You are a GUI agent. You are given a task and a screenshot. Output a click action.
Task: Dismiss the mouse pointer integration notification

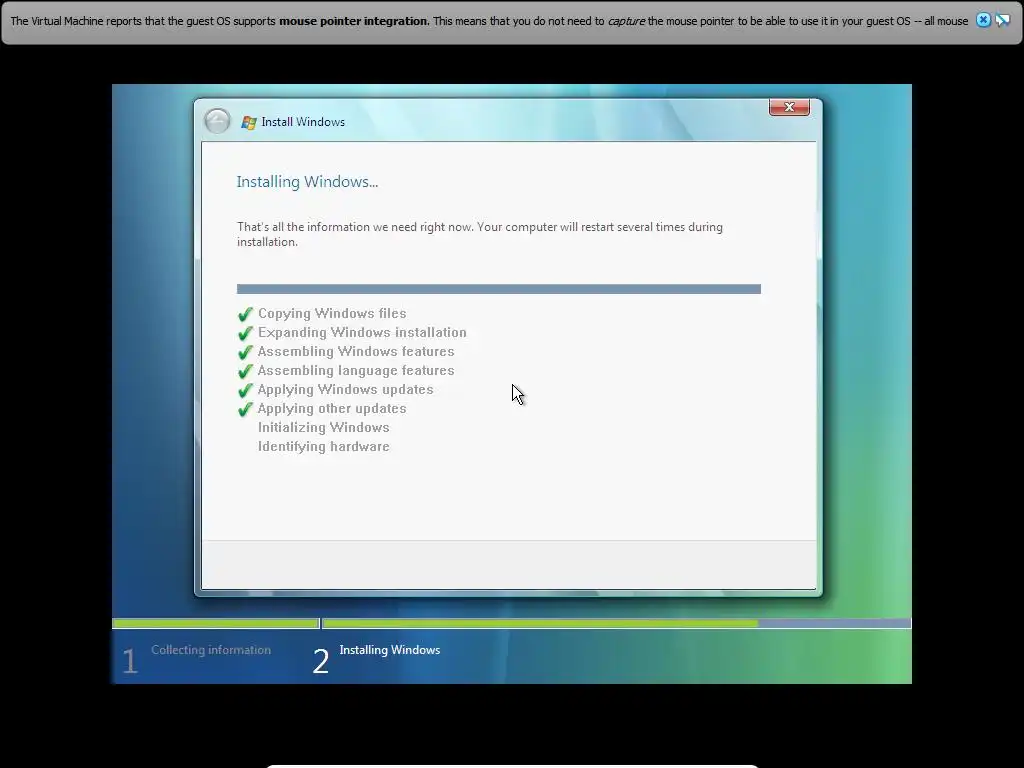[x=983, y=20]
